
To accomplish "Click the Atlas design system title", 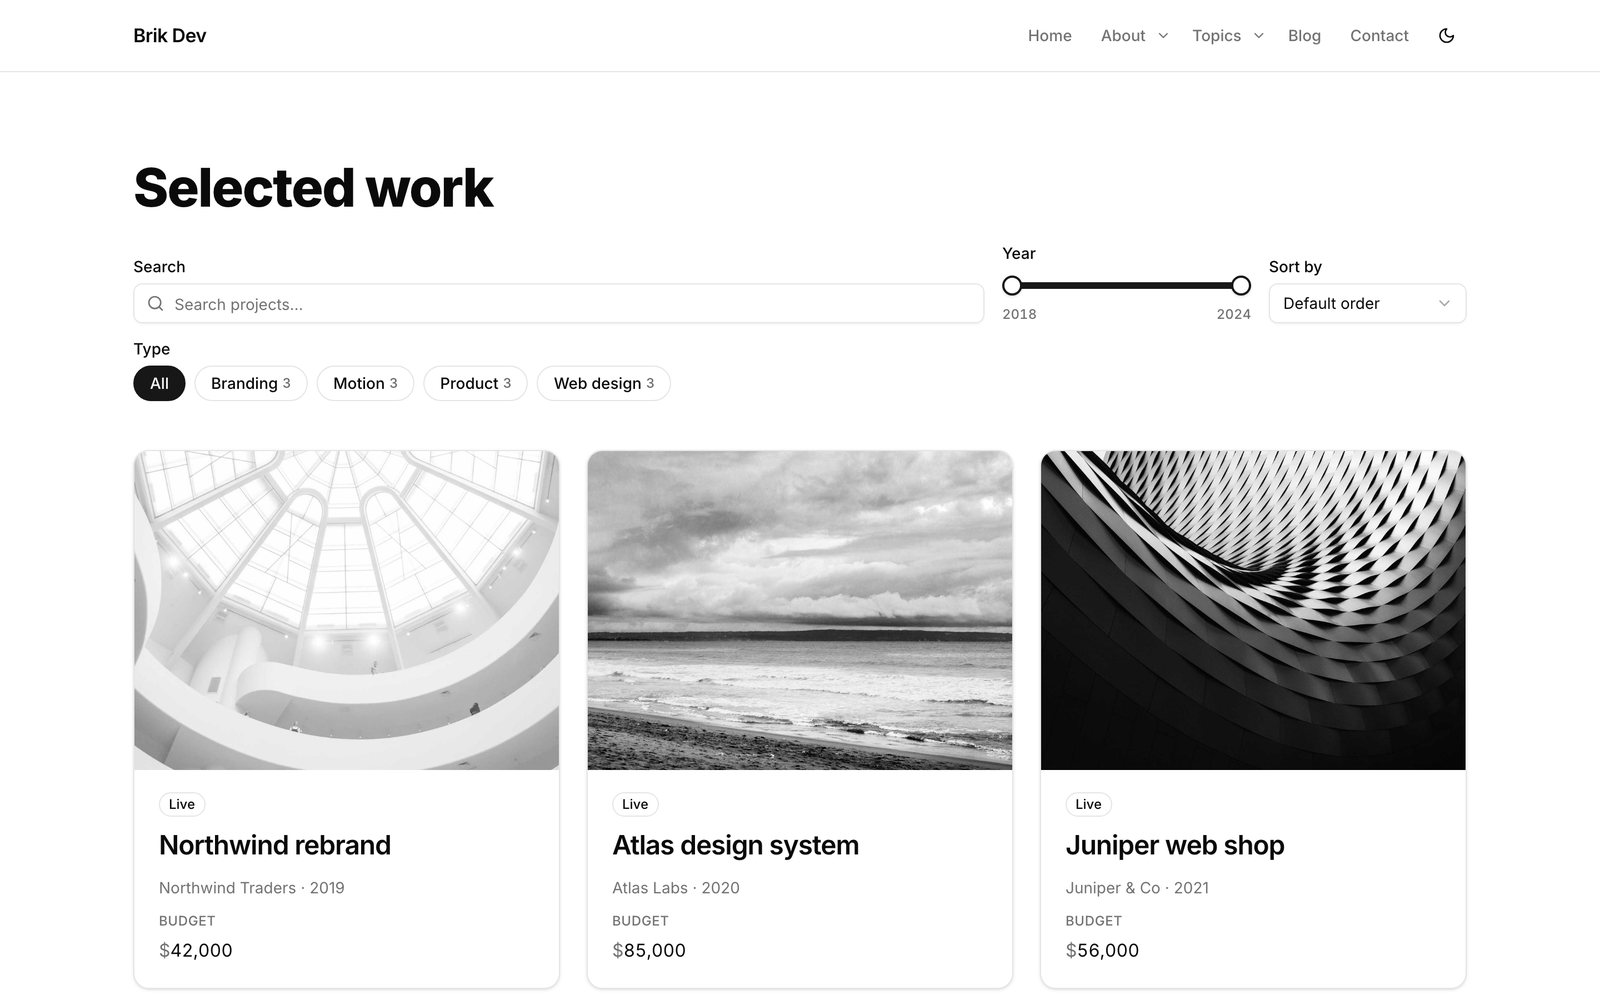I will [735, 845].
